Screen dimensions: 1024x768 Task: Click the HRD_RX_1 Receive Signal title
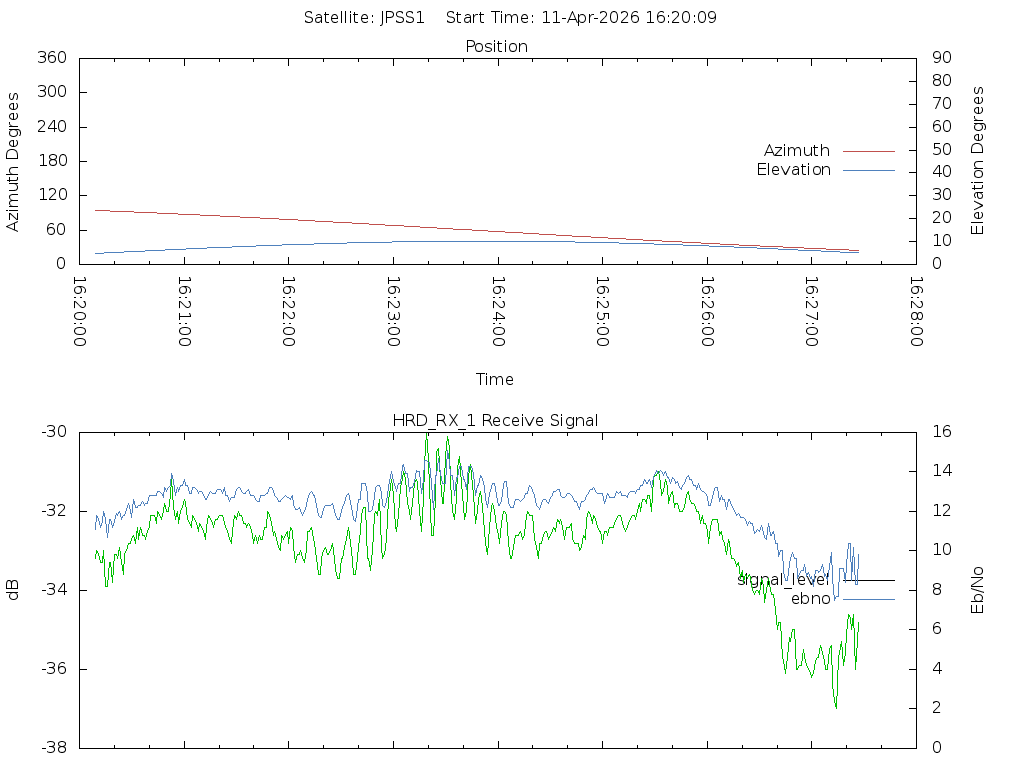[x=495, y=421]
